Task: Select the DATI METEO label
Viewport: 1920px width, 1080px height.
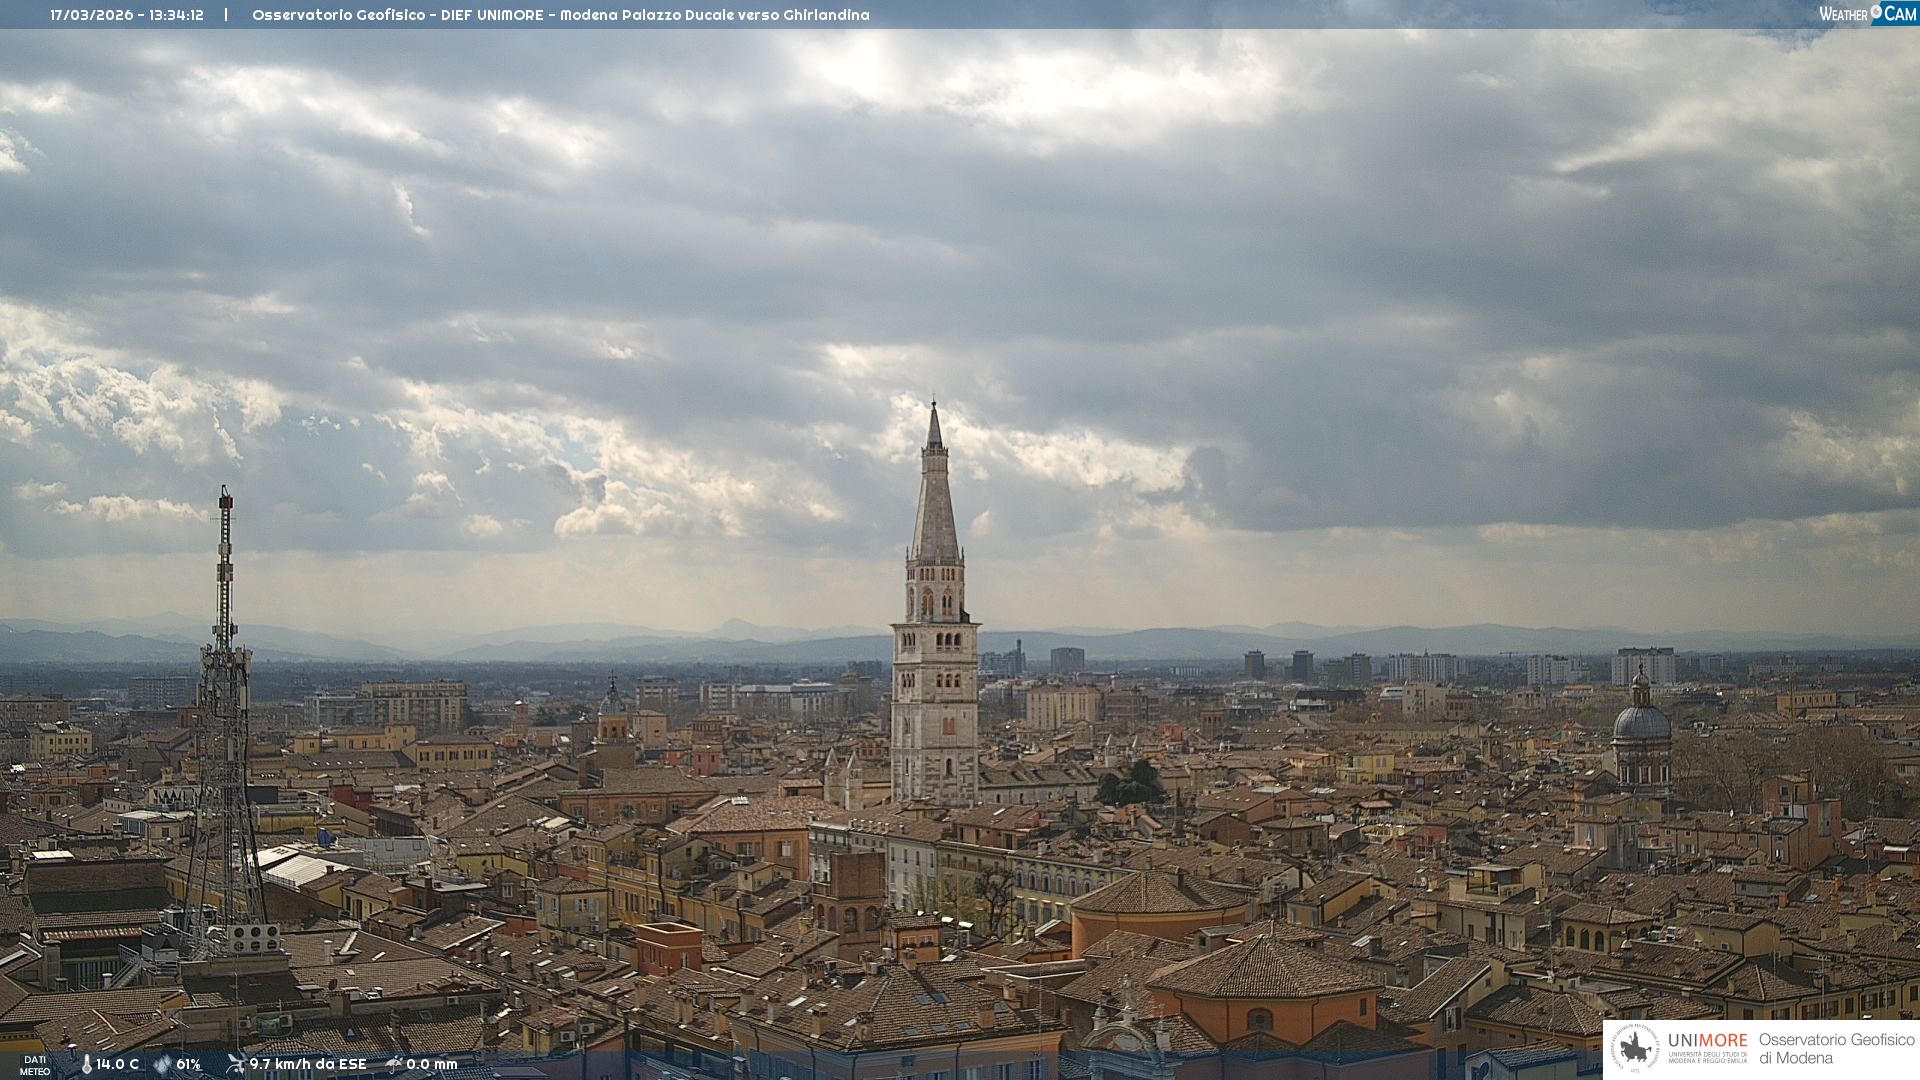Action: click(x=35, y=1065)
